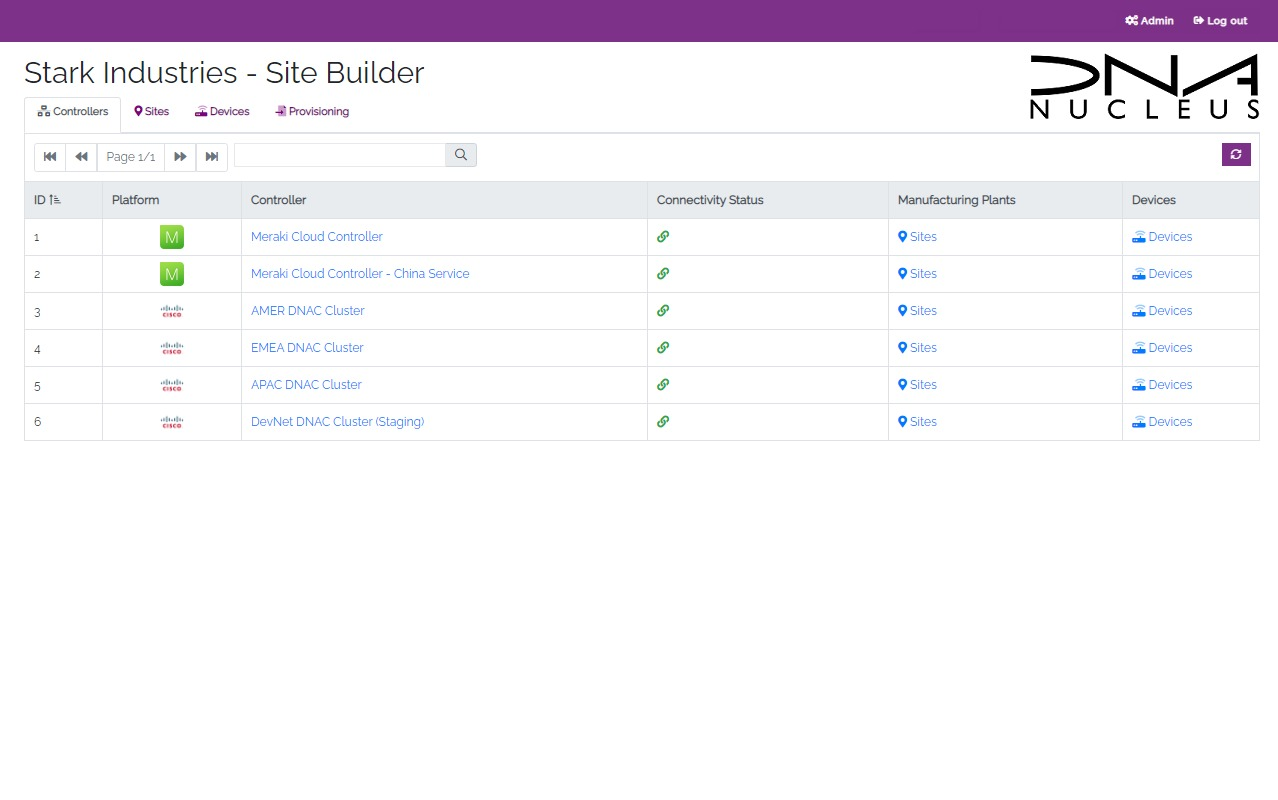Switch to the Sites tab
Screen dimensions: 1278x800
click(151, 111)
